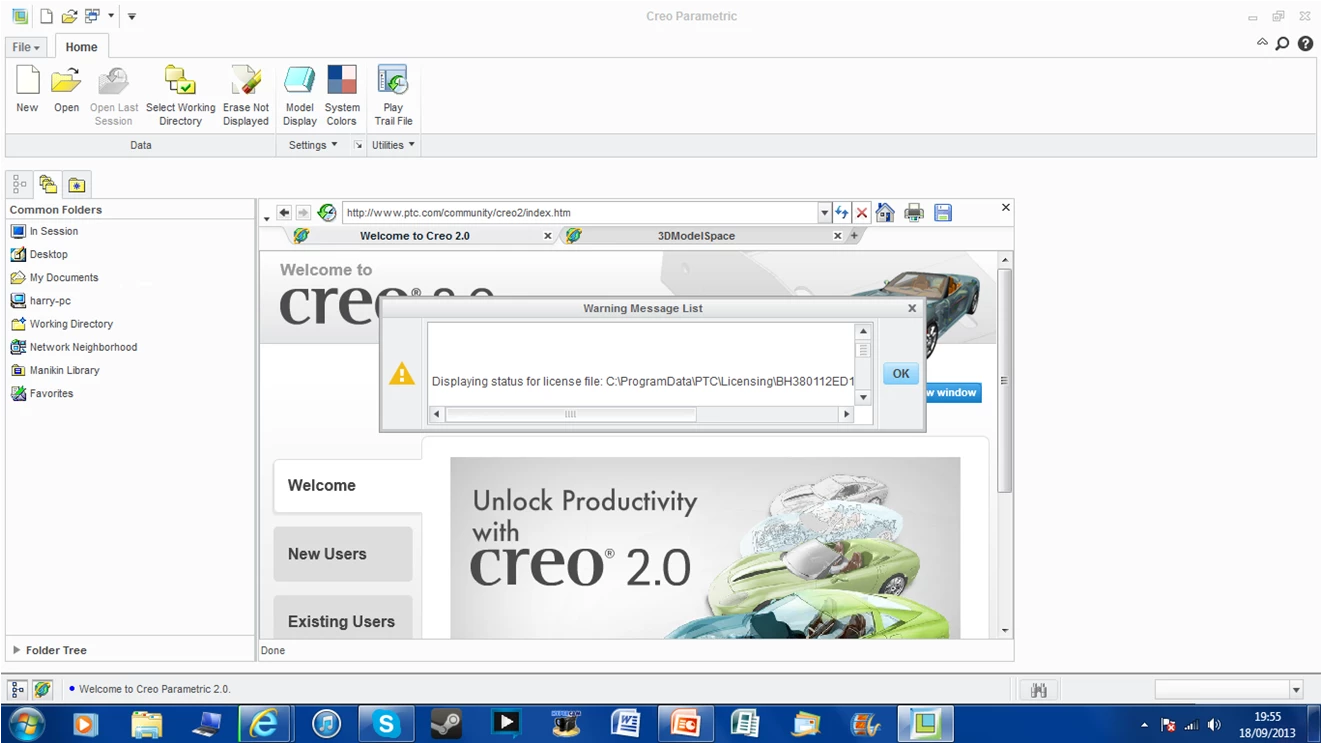
Task: Click quick access windows switch icon
Action: tap(92, 17)
